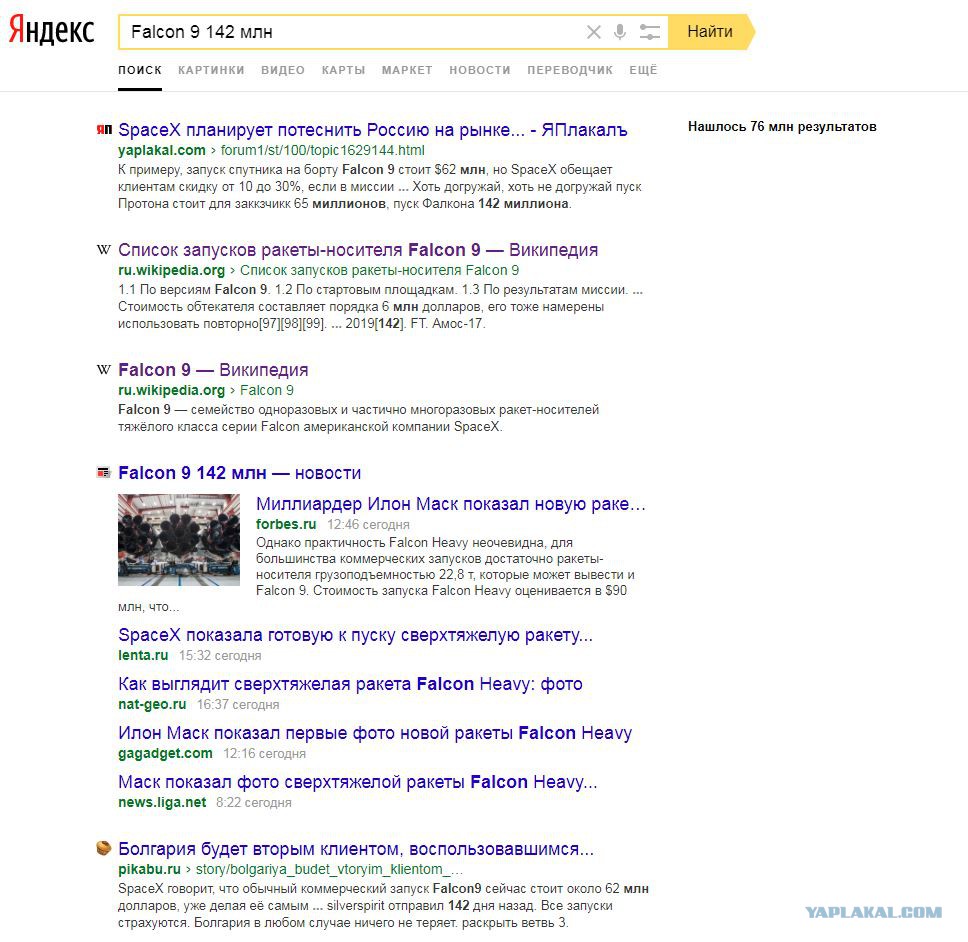Click Wikipedia favicon beside Список запусков result
The height and width of the screenshot is (942, 968).
click(x=104, y=249)
